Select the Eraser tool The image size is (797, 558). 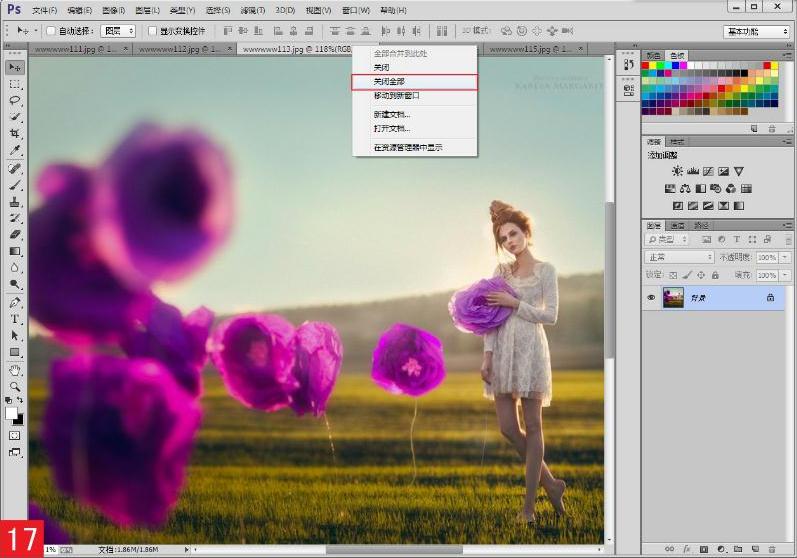click(15, 235)
